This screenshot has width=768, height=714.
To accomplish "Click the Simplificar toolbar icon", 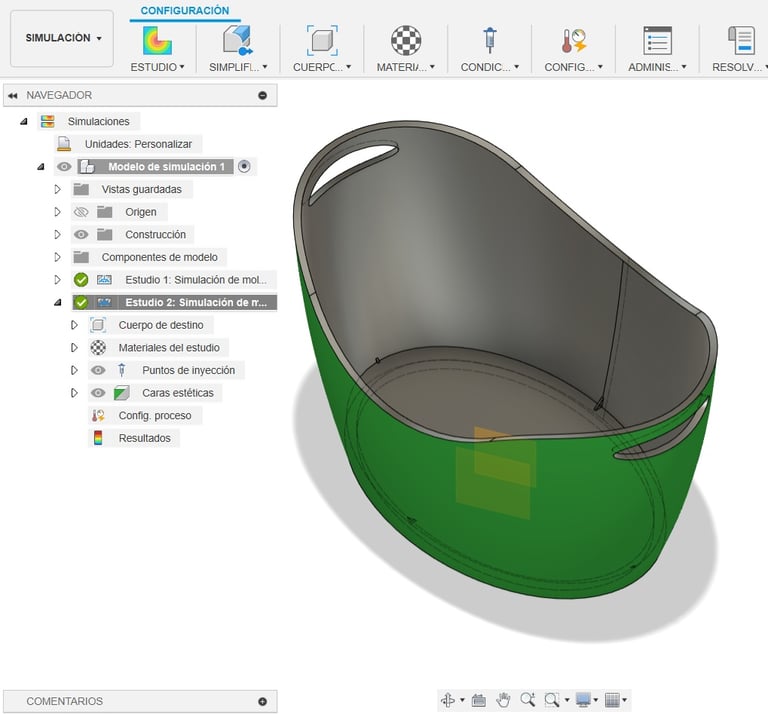I will 237,41.
